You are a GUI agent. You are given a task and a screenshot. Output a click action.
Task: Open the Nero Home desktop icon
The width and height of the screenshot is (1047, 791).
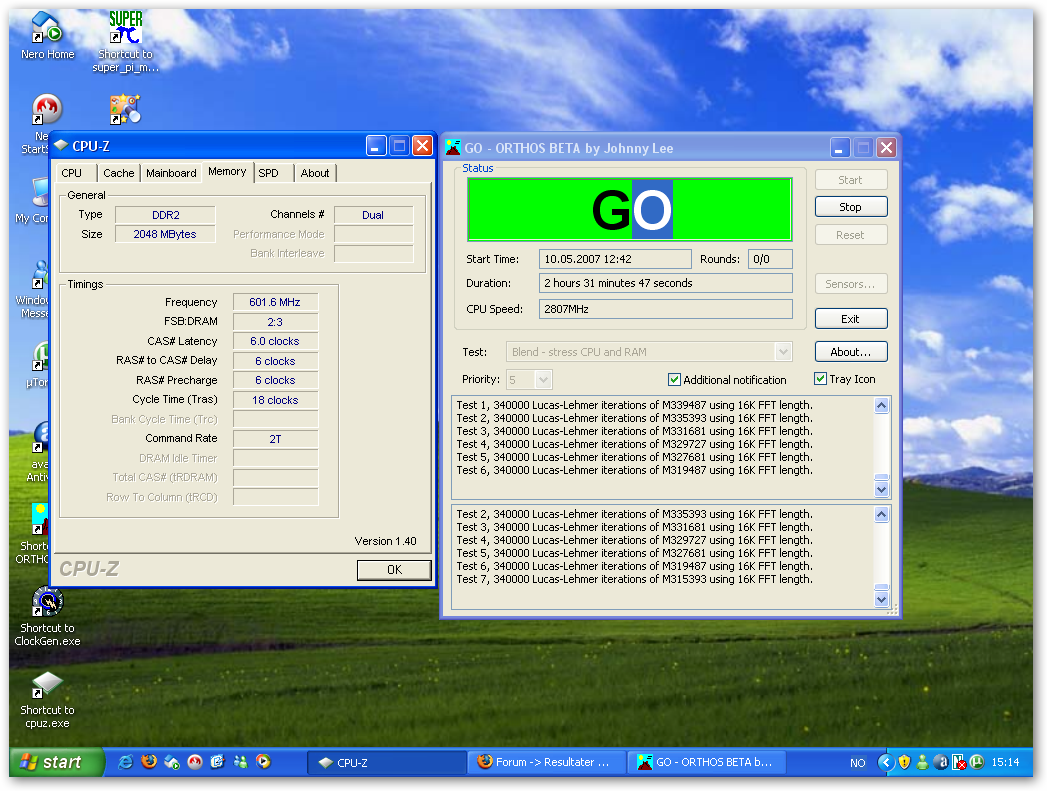47,28
